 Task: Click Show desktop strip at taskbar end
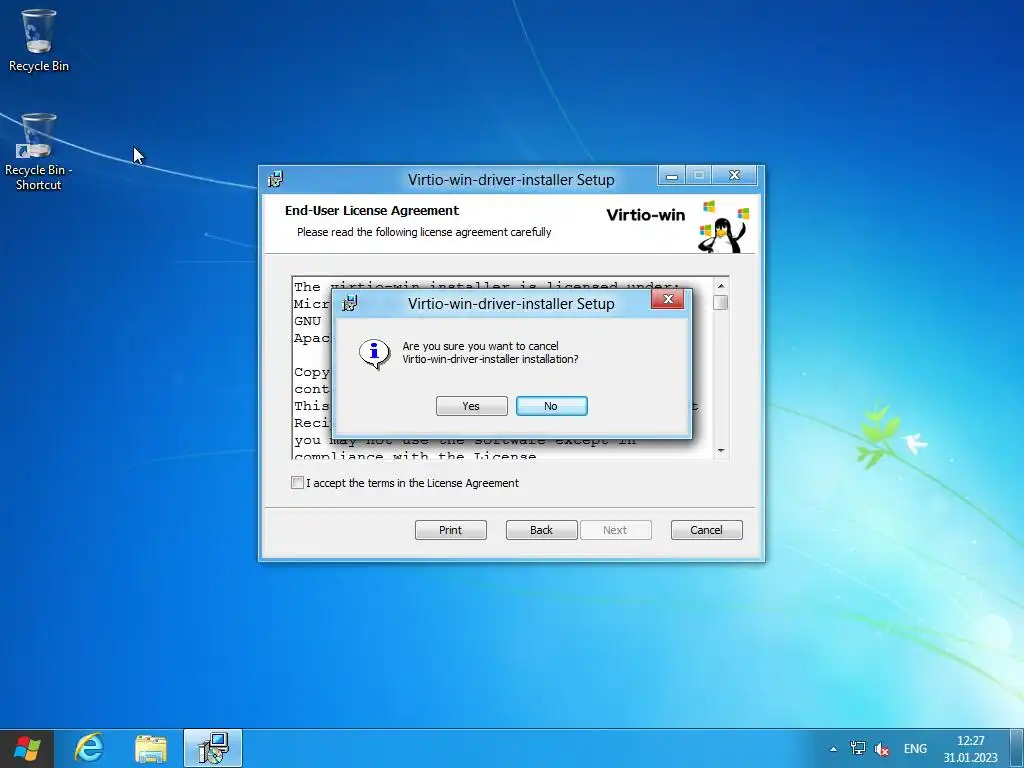tap(1019, 748)
